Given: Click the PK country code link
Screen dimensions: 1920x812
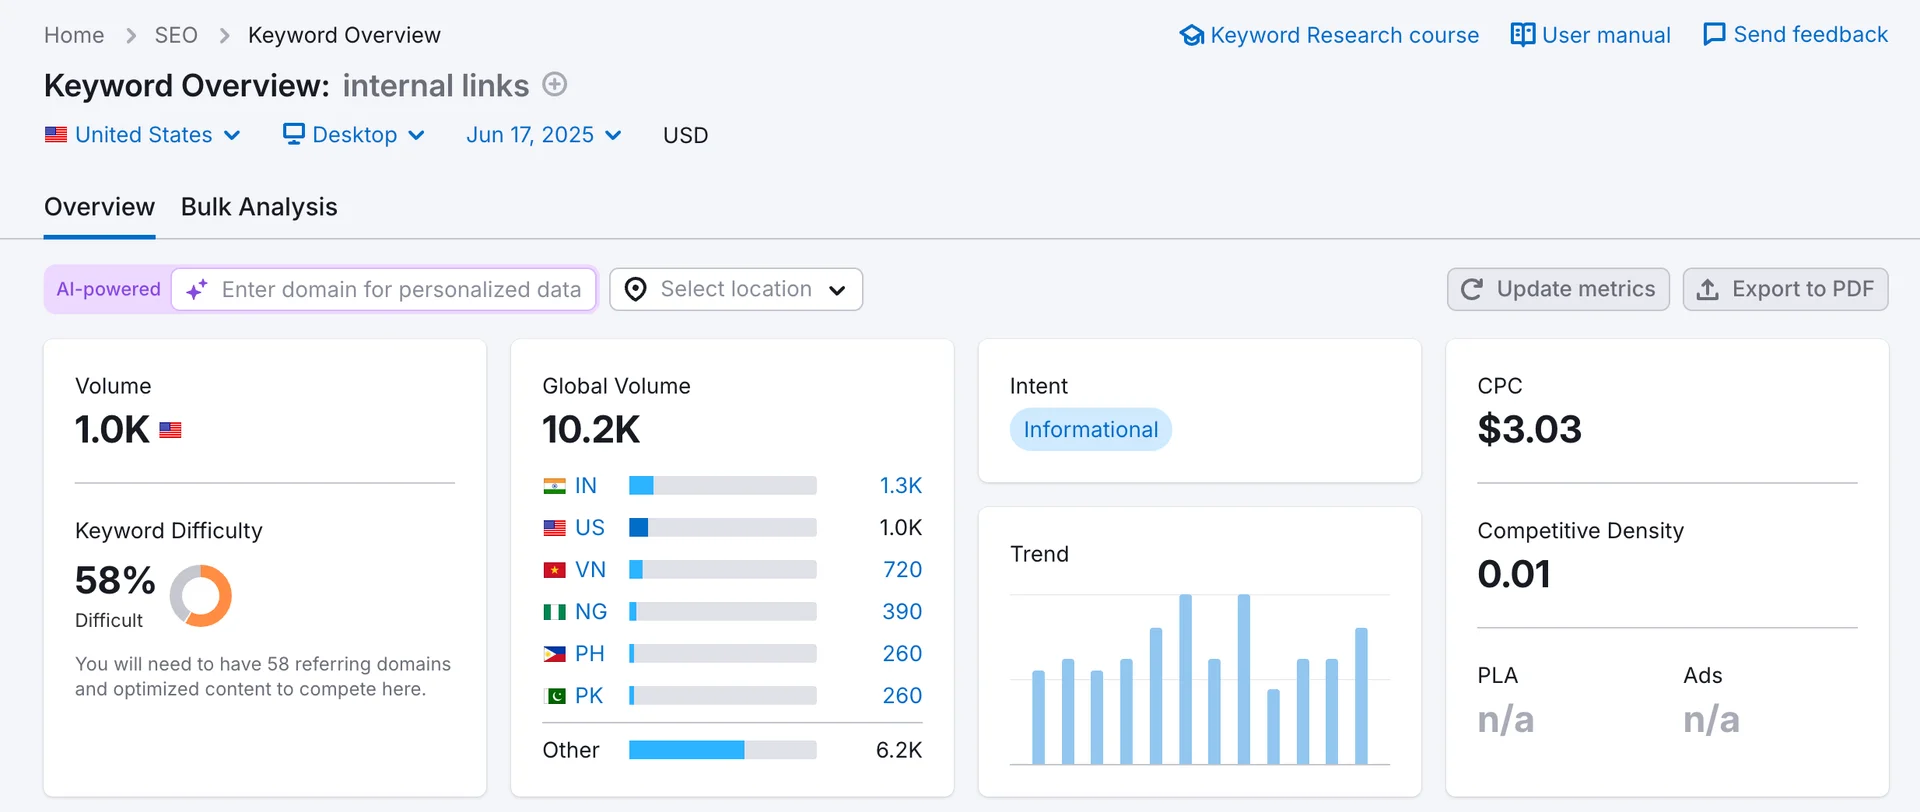Looking at the screenshot, I should [x=589, y=696].
